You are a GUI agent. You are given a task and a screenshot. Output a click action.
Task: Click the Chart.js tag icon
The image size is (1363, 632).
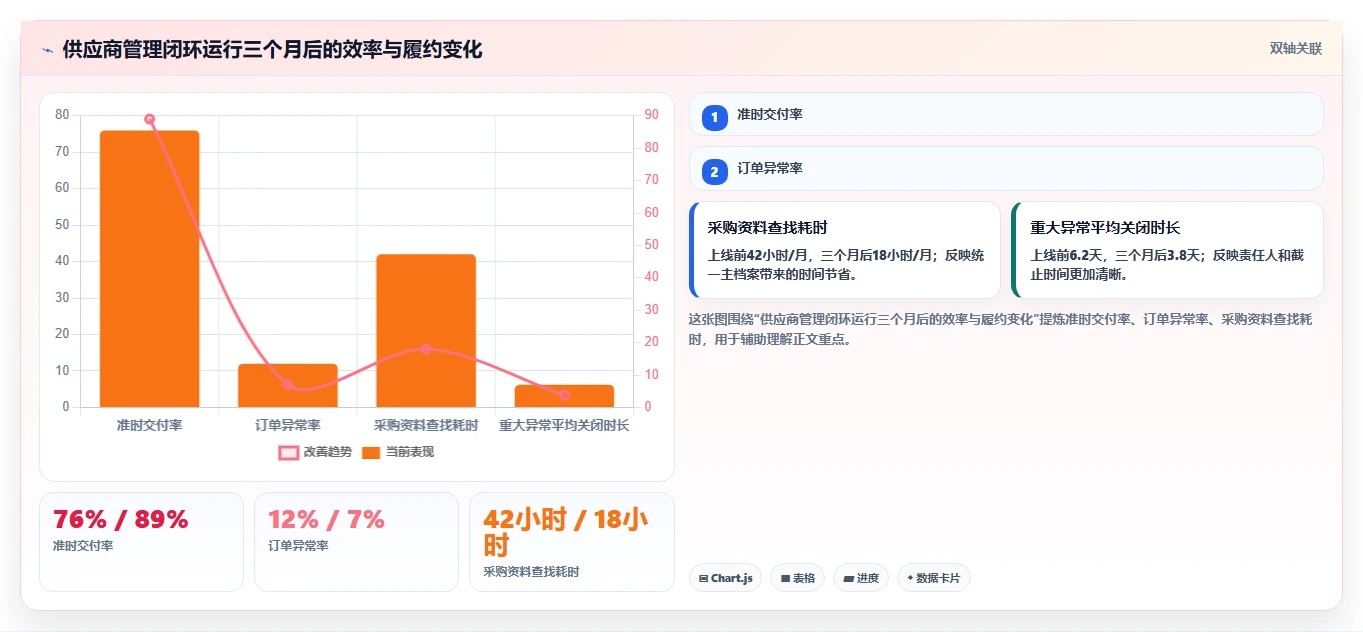coord(703,578)
